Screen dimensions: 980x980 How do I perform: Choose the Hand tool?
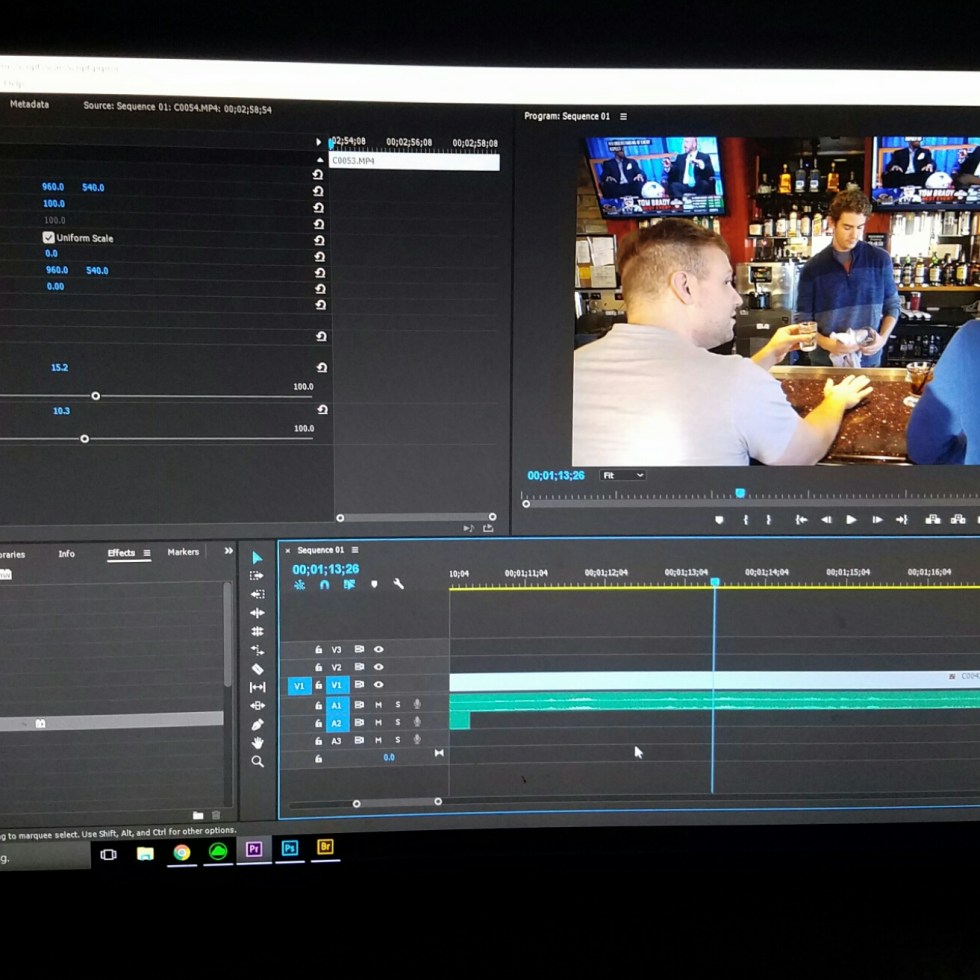tap(257, 742)
